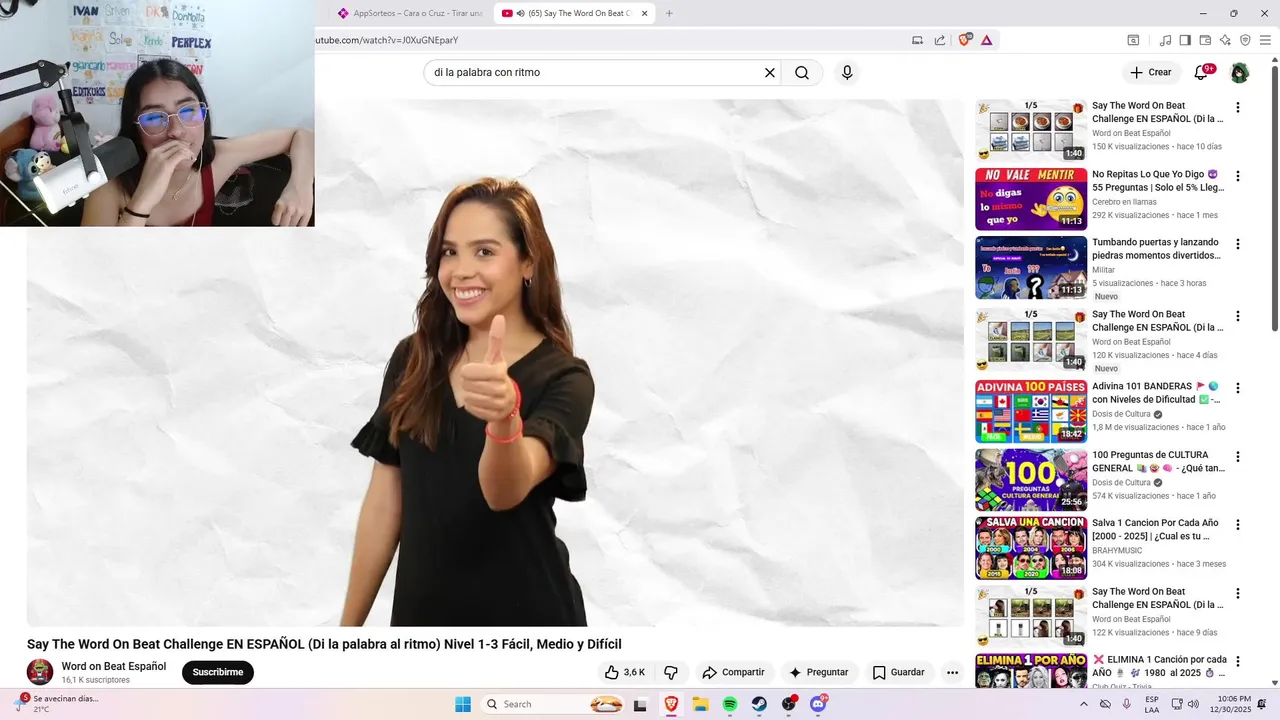Switch to the AppSorteos Cara o Cruz tab
This screenshot has width=1280, height=720.
tap(411, 13)
